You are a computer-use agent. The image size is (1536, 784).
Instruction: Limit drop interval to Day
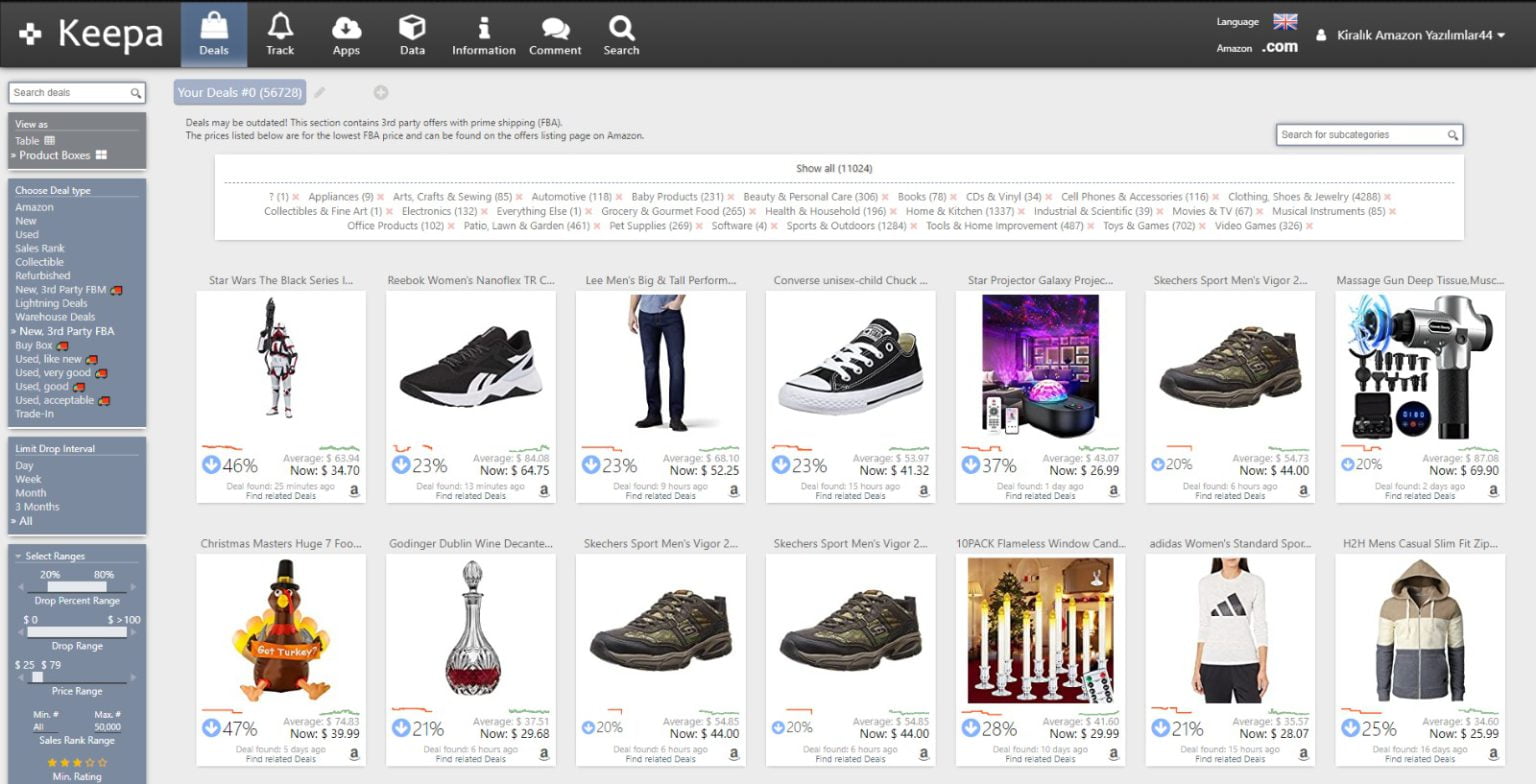point(24,466)
